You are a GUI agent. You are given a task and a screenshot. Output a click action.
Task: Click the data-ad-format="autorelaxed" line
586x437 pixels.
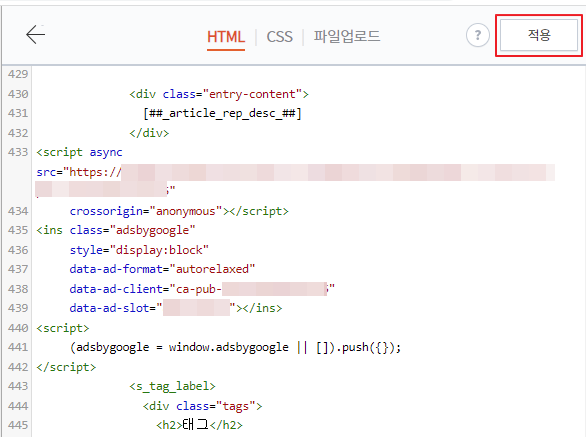[x=162, y=269]
